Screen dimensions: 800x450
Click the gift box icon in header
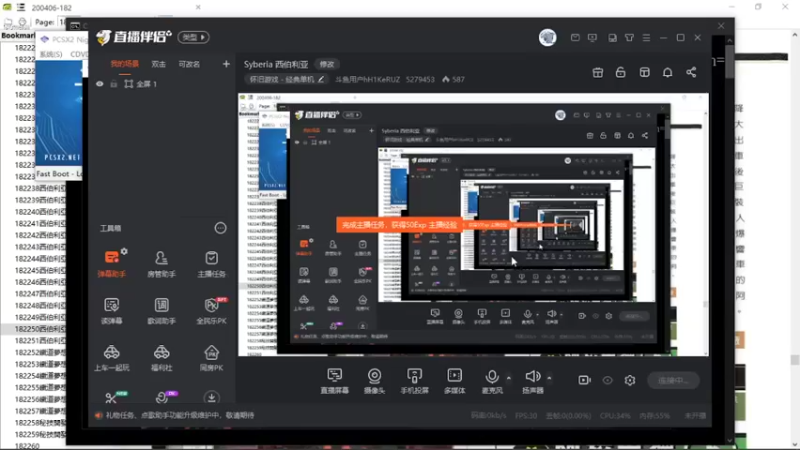pyautogui.click(x=597, y=72)
